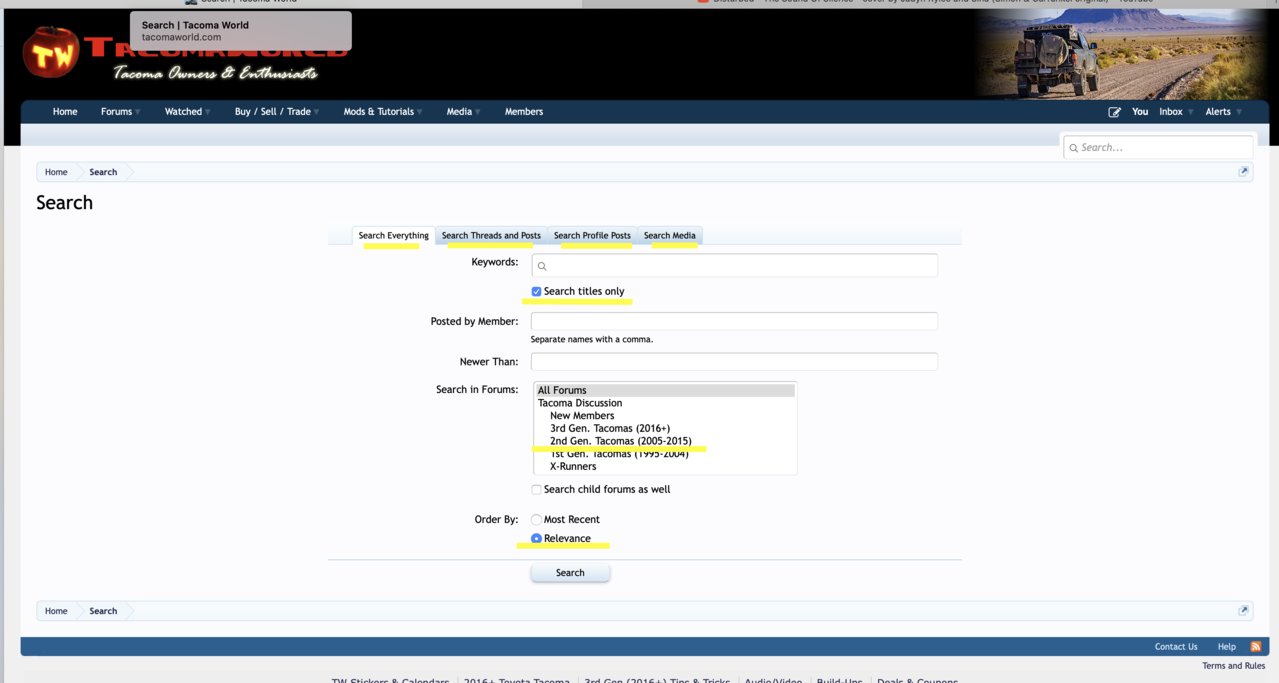This screenshot has height=683, width=1279.
Task: Select 2nd Gen. Tacomas (2005-2015) forum
Action: (x=665, y=441)
